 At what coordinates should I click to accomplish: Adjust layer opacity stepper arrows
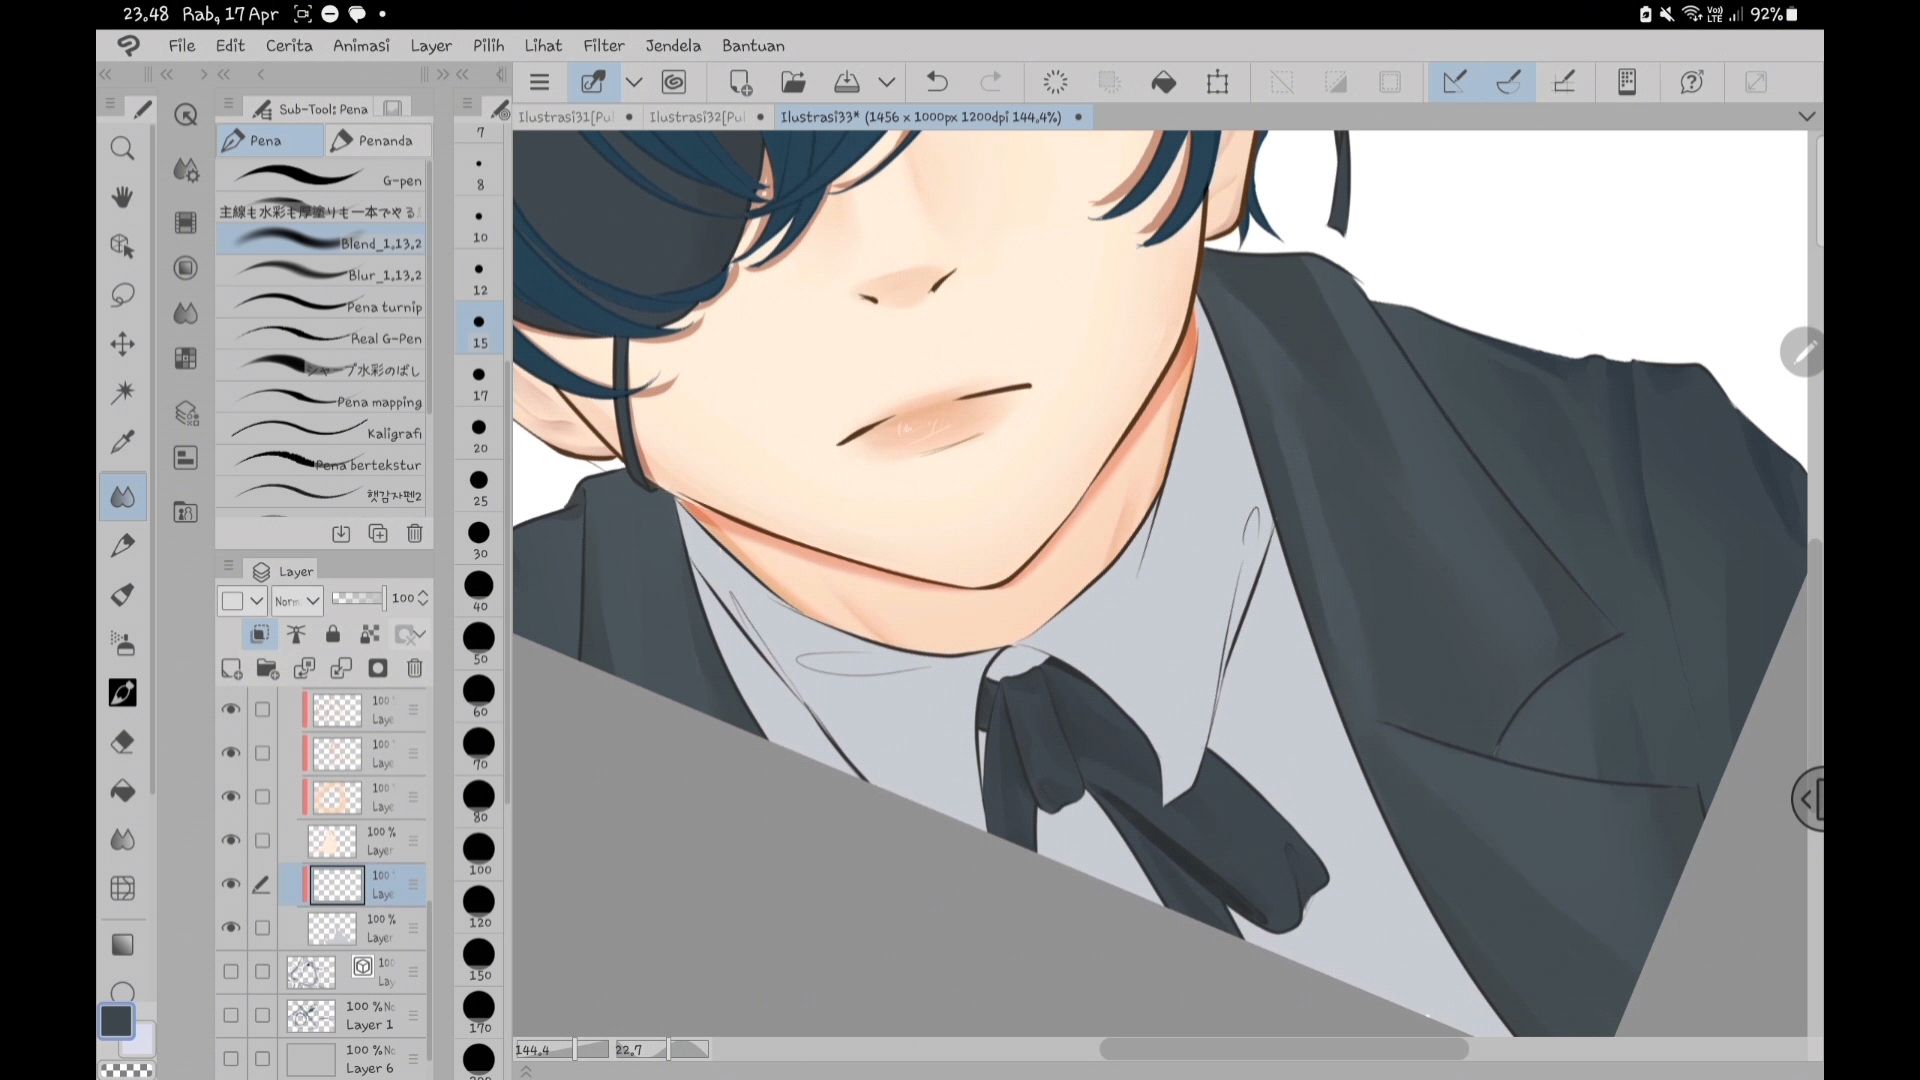tap(423, 598)
